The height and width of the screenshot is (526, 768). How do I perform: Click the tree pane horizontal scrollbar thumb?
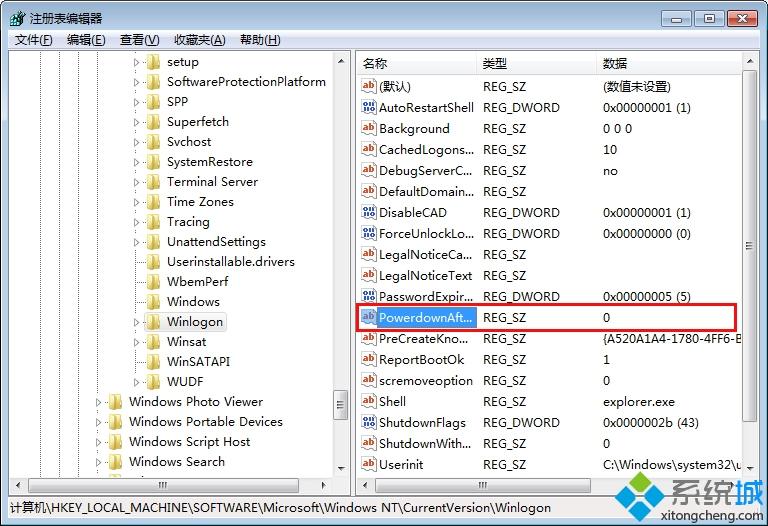[x=163, y=485]
